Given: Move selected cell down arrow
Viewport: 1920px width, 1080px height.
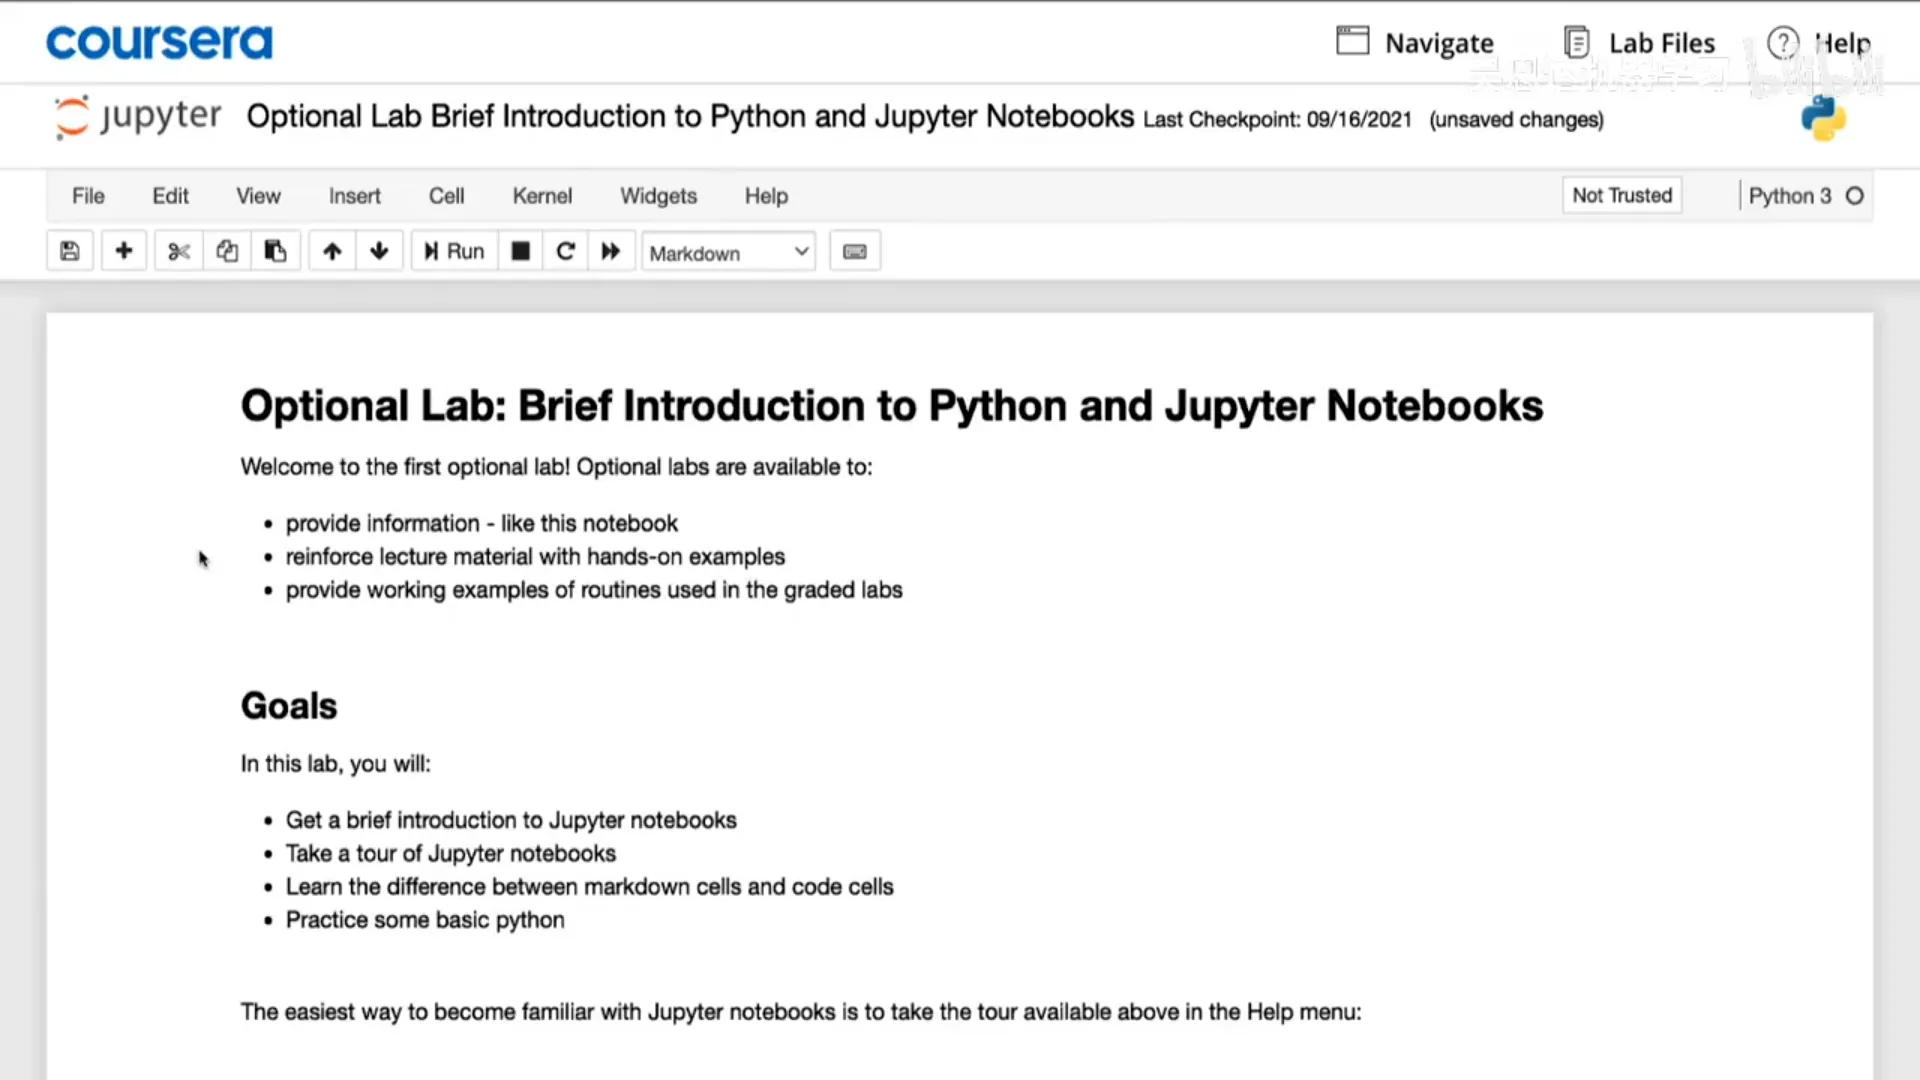Looking at the screenshot, I should click(x=379, y=251).
